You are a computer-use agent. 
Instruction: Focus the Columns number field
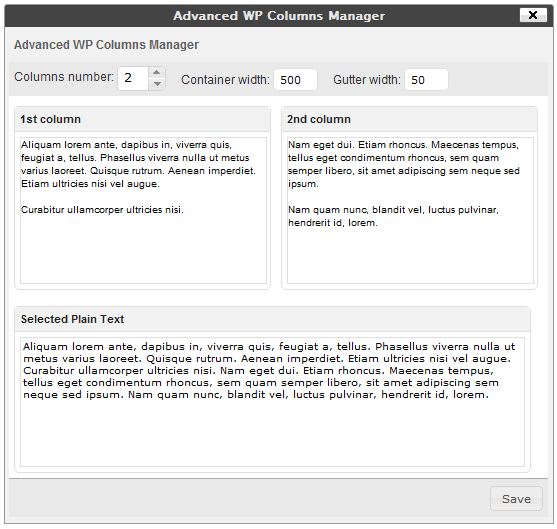pyautogui.click(x=133, y=78)
